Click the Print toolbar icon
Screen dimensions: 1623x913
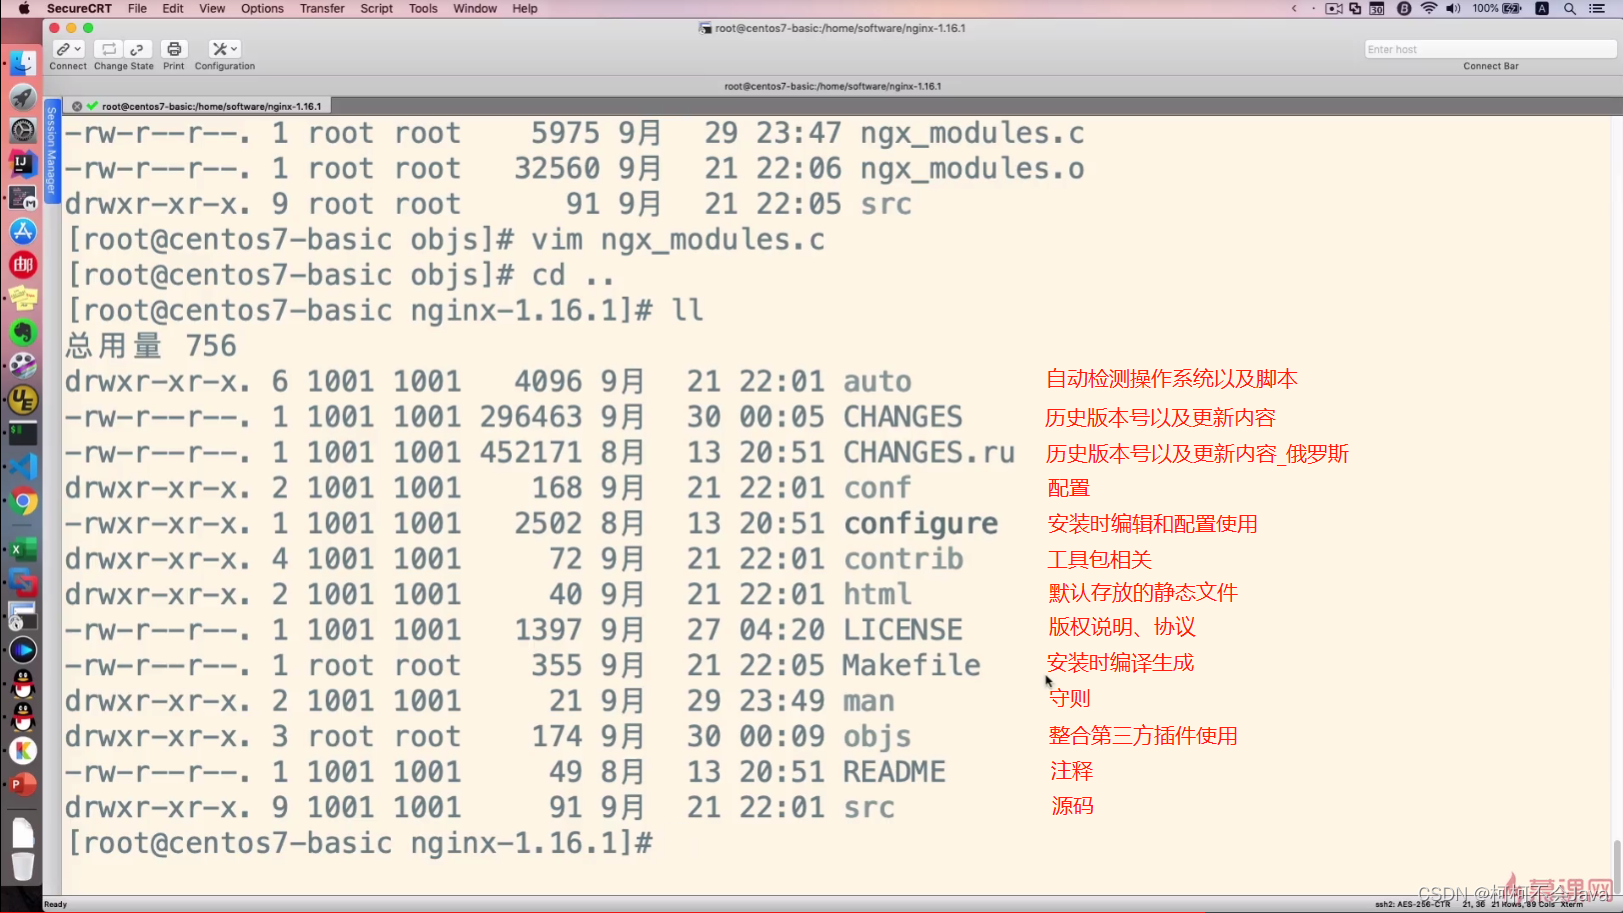(174, 49)
